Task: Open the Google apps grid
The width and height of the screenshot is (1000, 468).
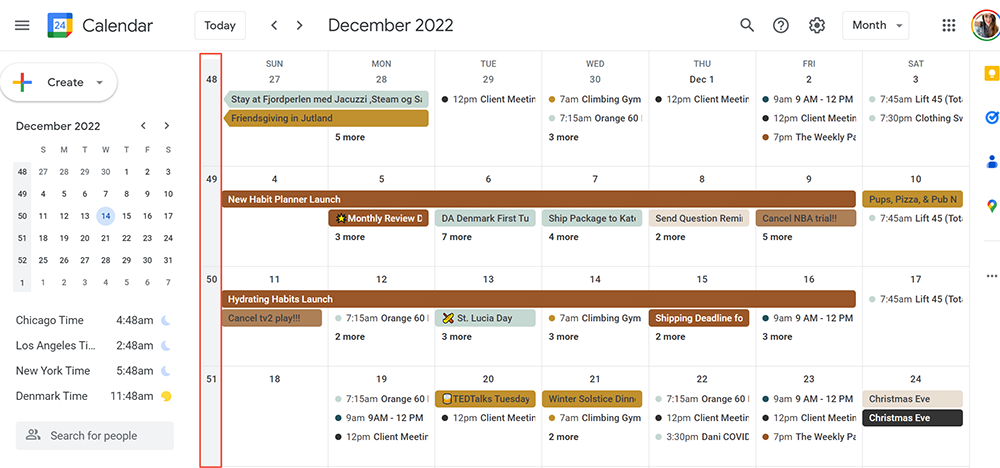Action: click(x=949, y=25)
